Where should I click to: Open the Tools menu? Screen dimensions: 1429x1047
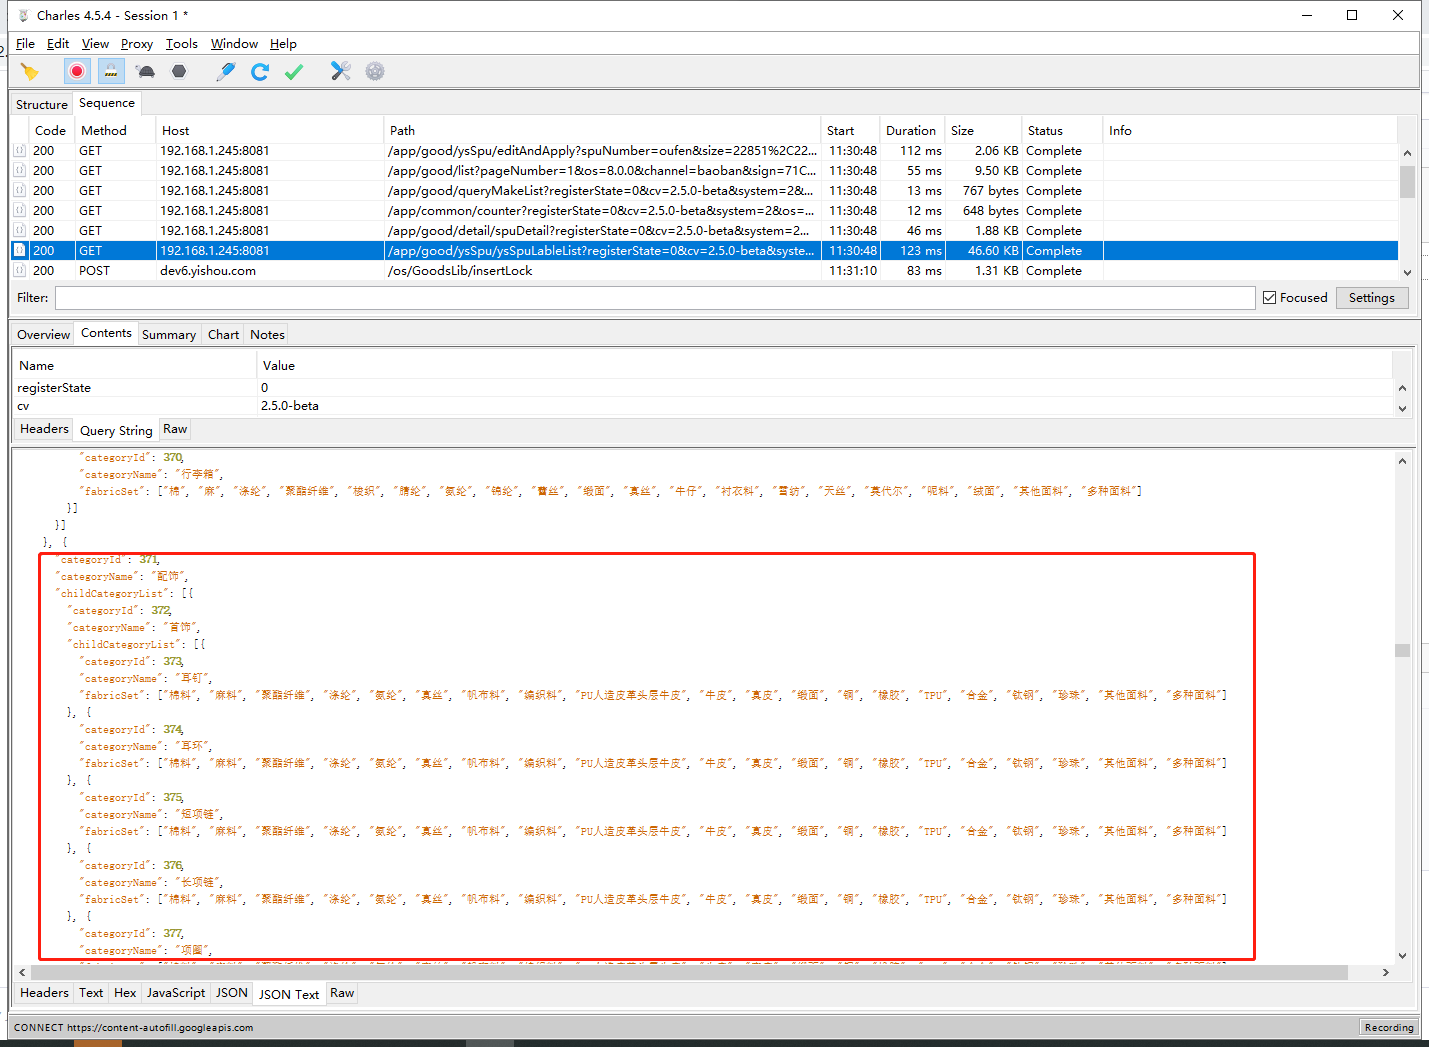pos(182,44)
